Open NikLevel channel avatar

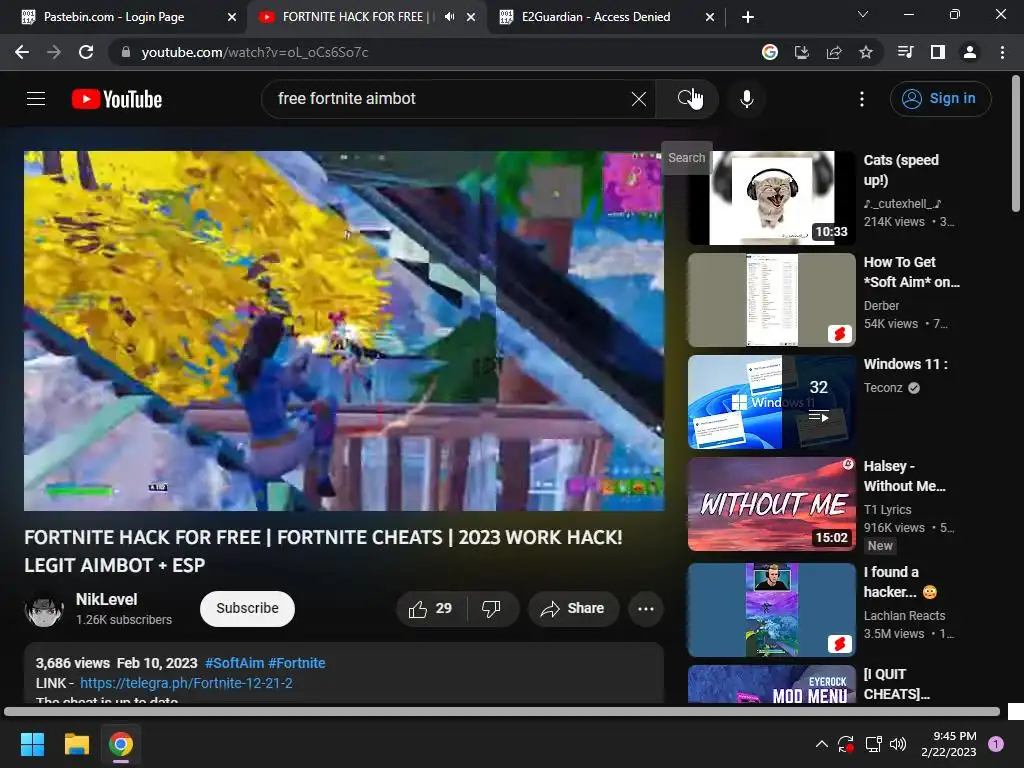[44, 609]
